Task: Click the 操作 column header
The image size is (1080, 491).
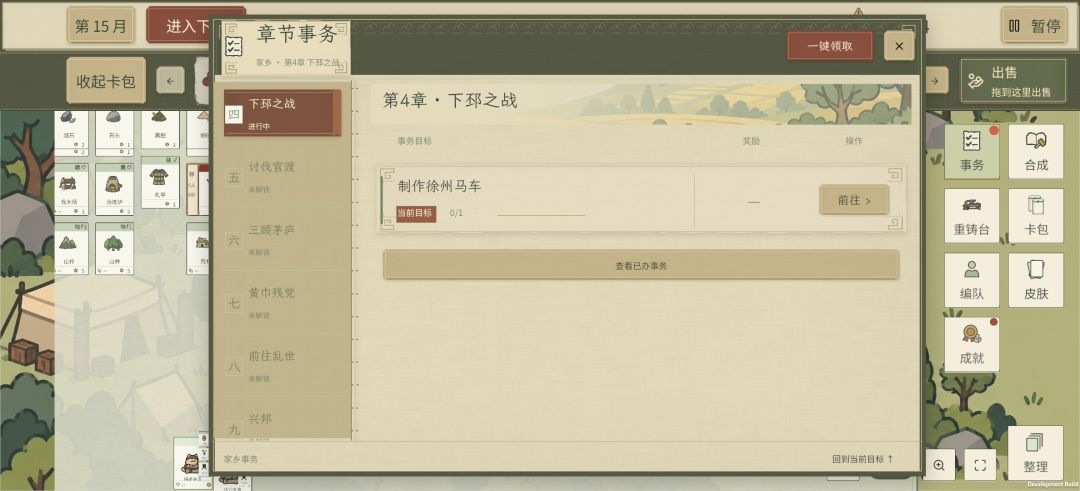Action: [x=854, y=140]
